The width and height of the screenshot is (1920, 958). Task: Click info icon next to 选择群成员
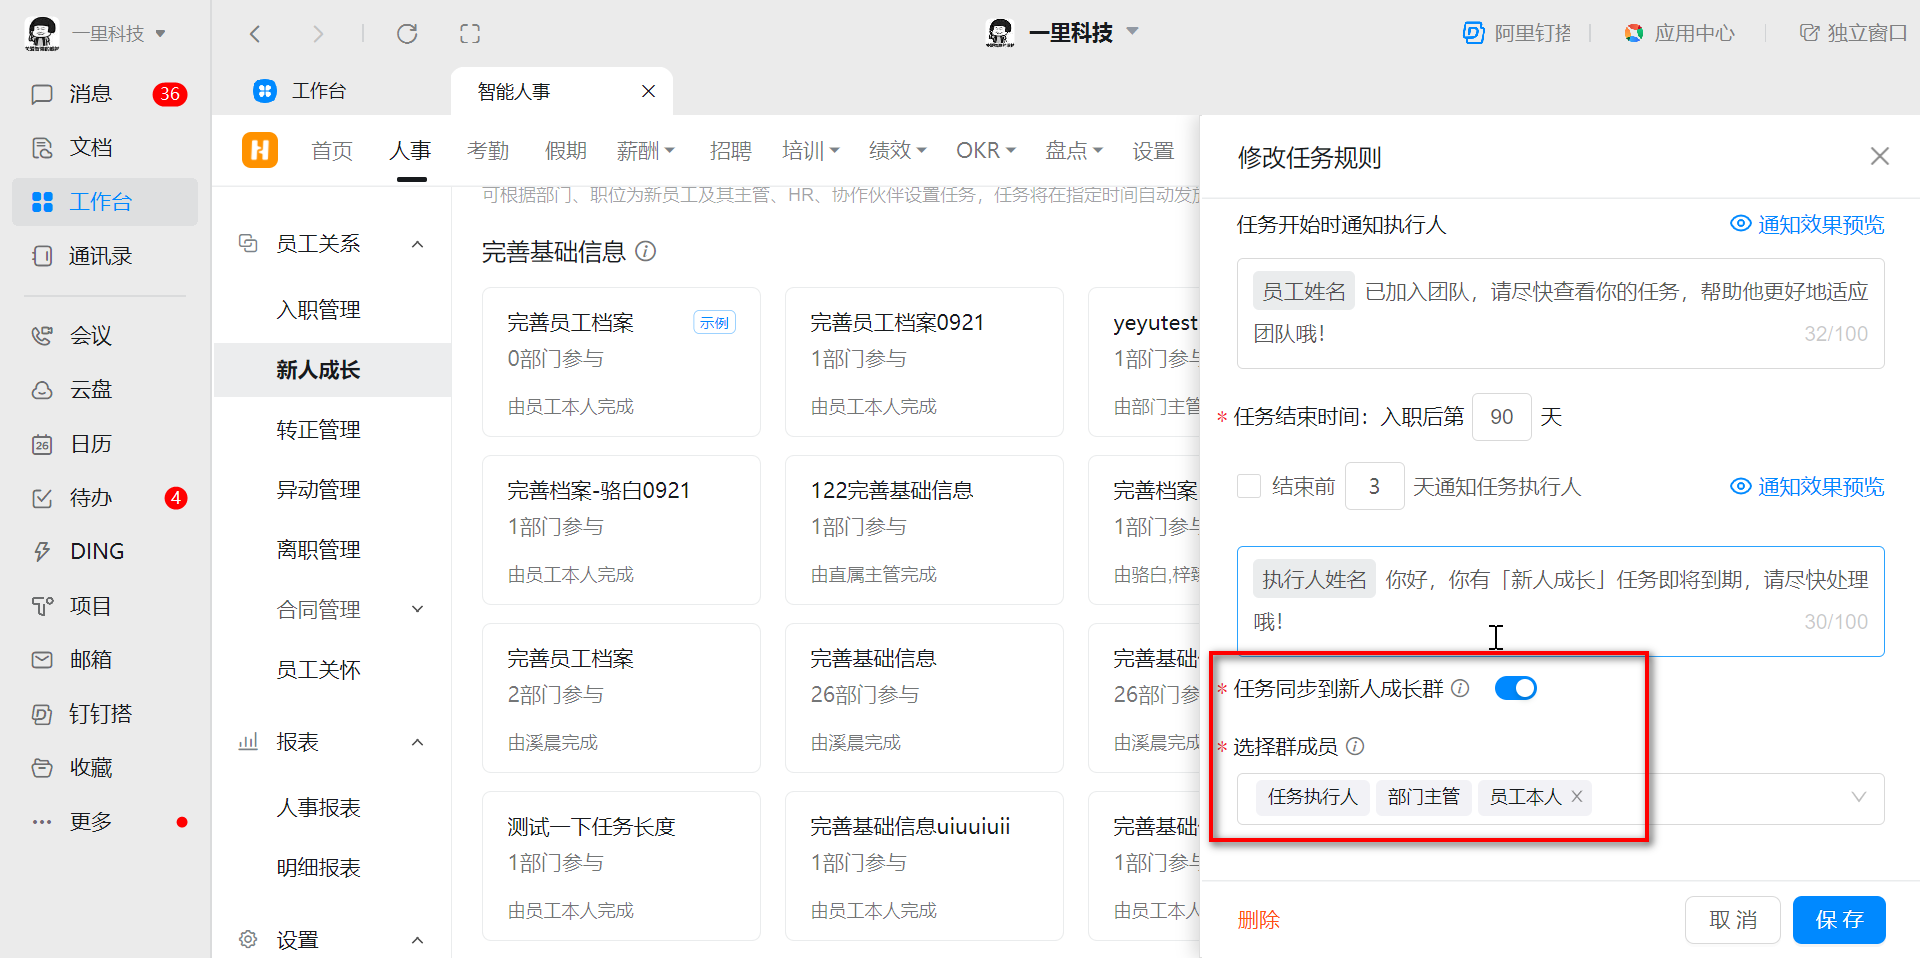pyautogui.click(x=1355, y=746)
